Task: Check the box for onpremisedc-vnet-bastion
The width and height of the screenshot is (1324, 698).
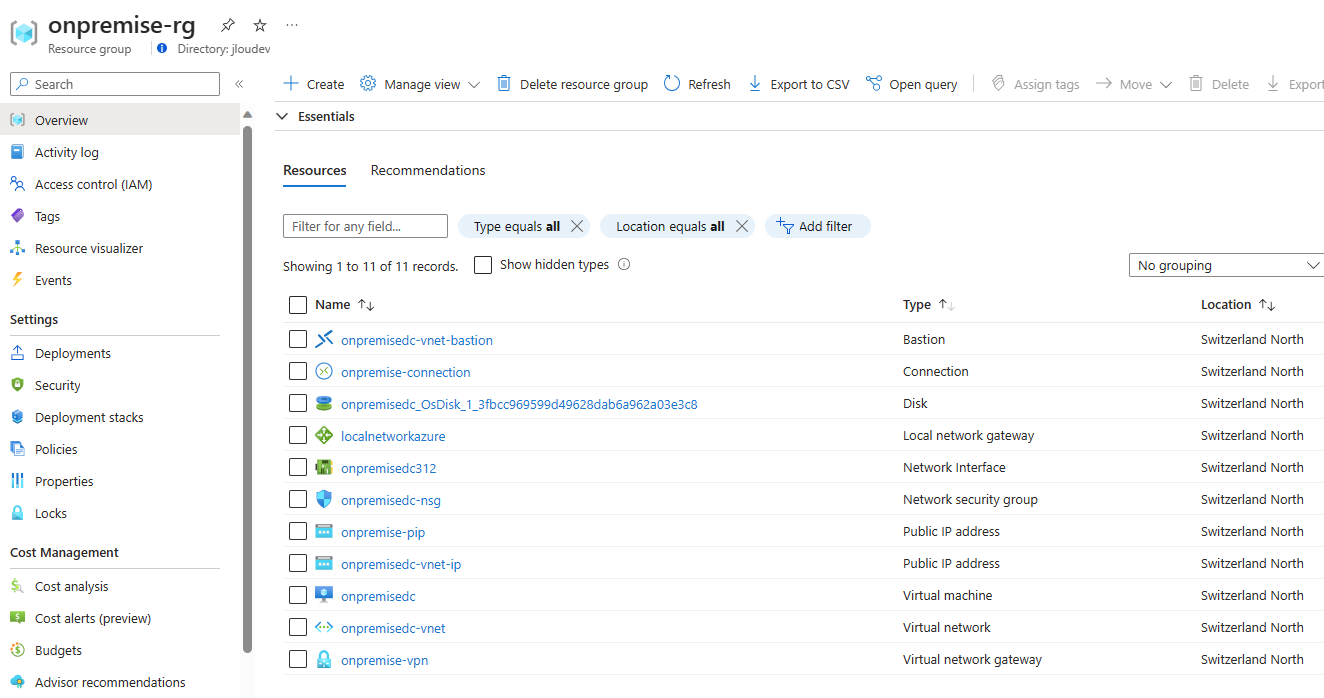Action: (298, 340)
